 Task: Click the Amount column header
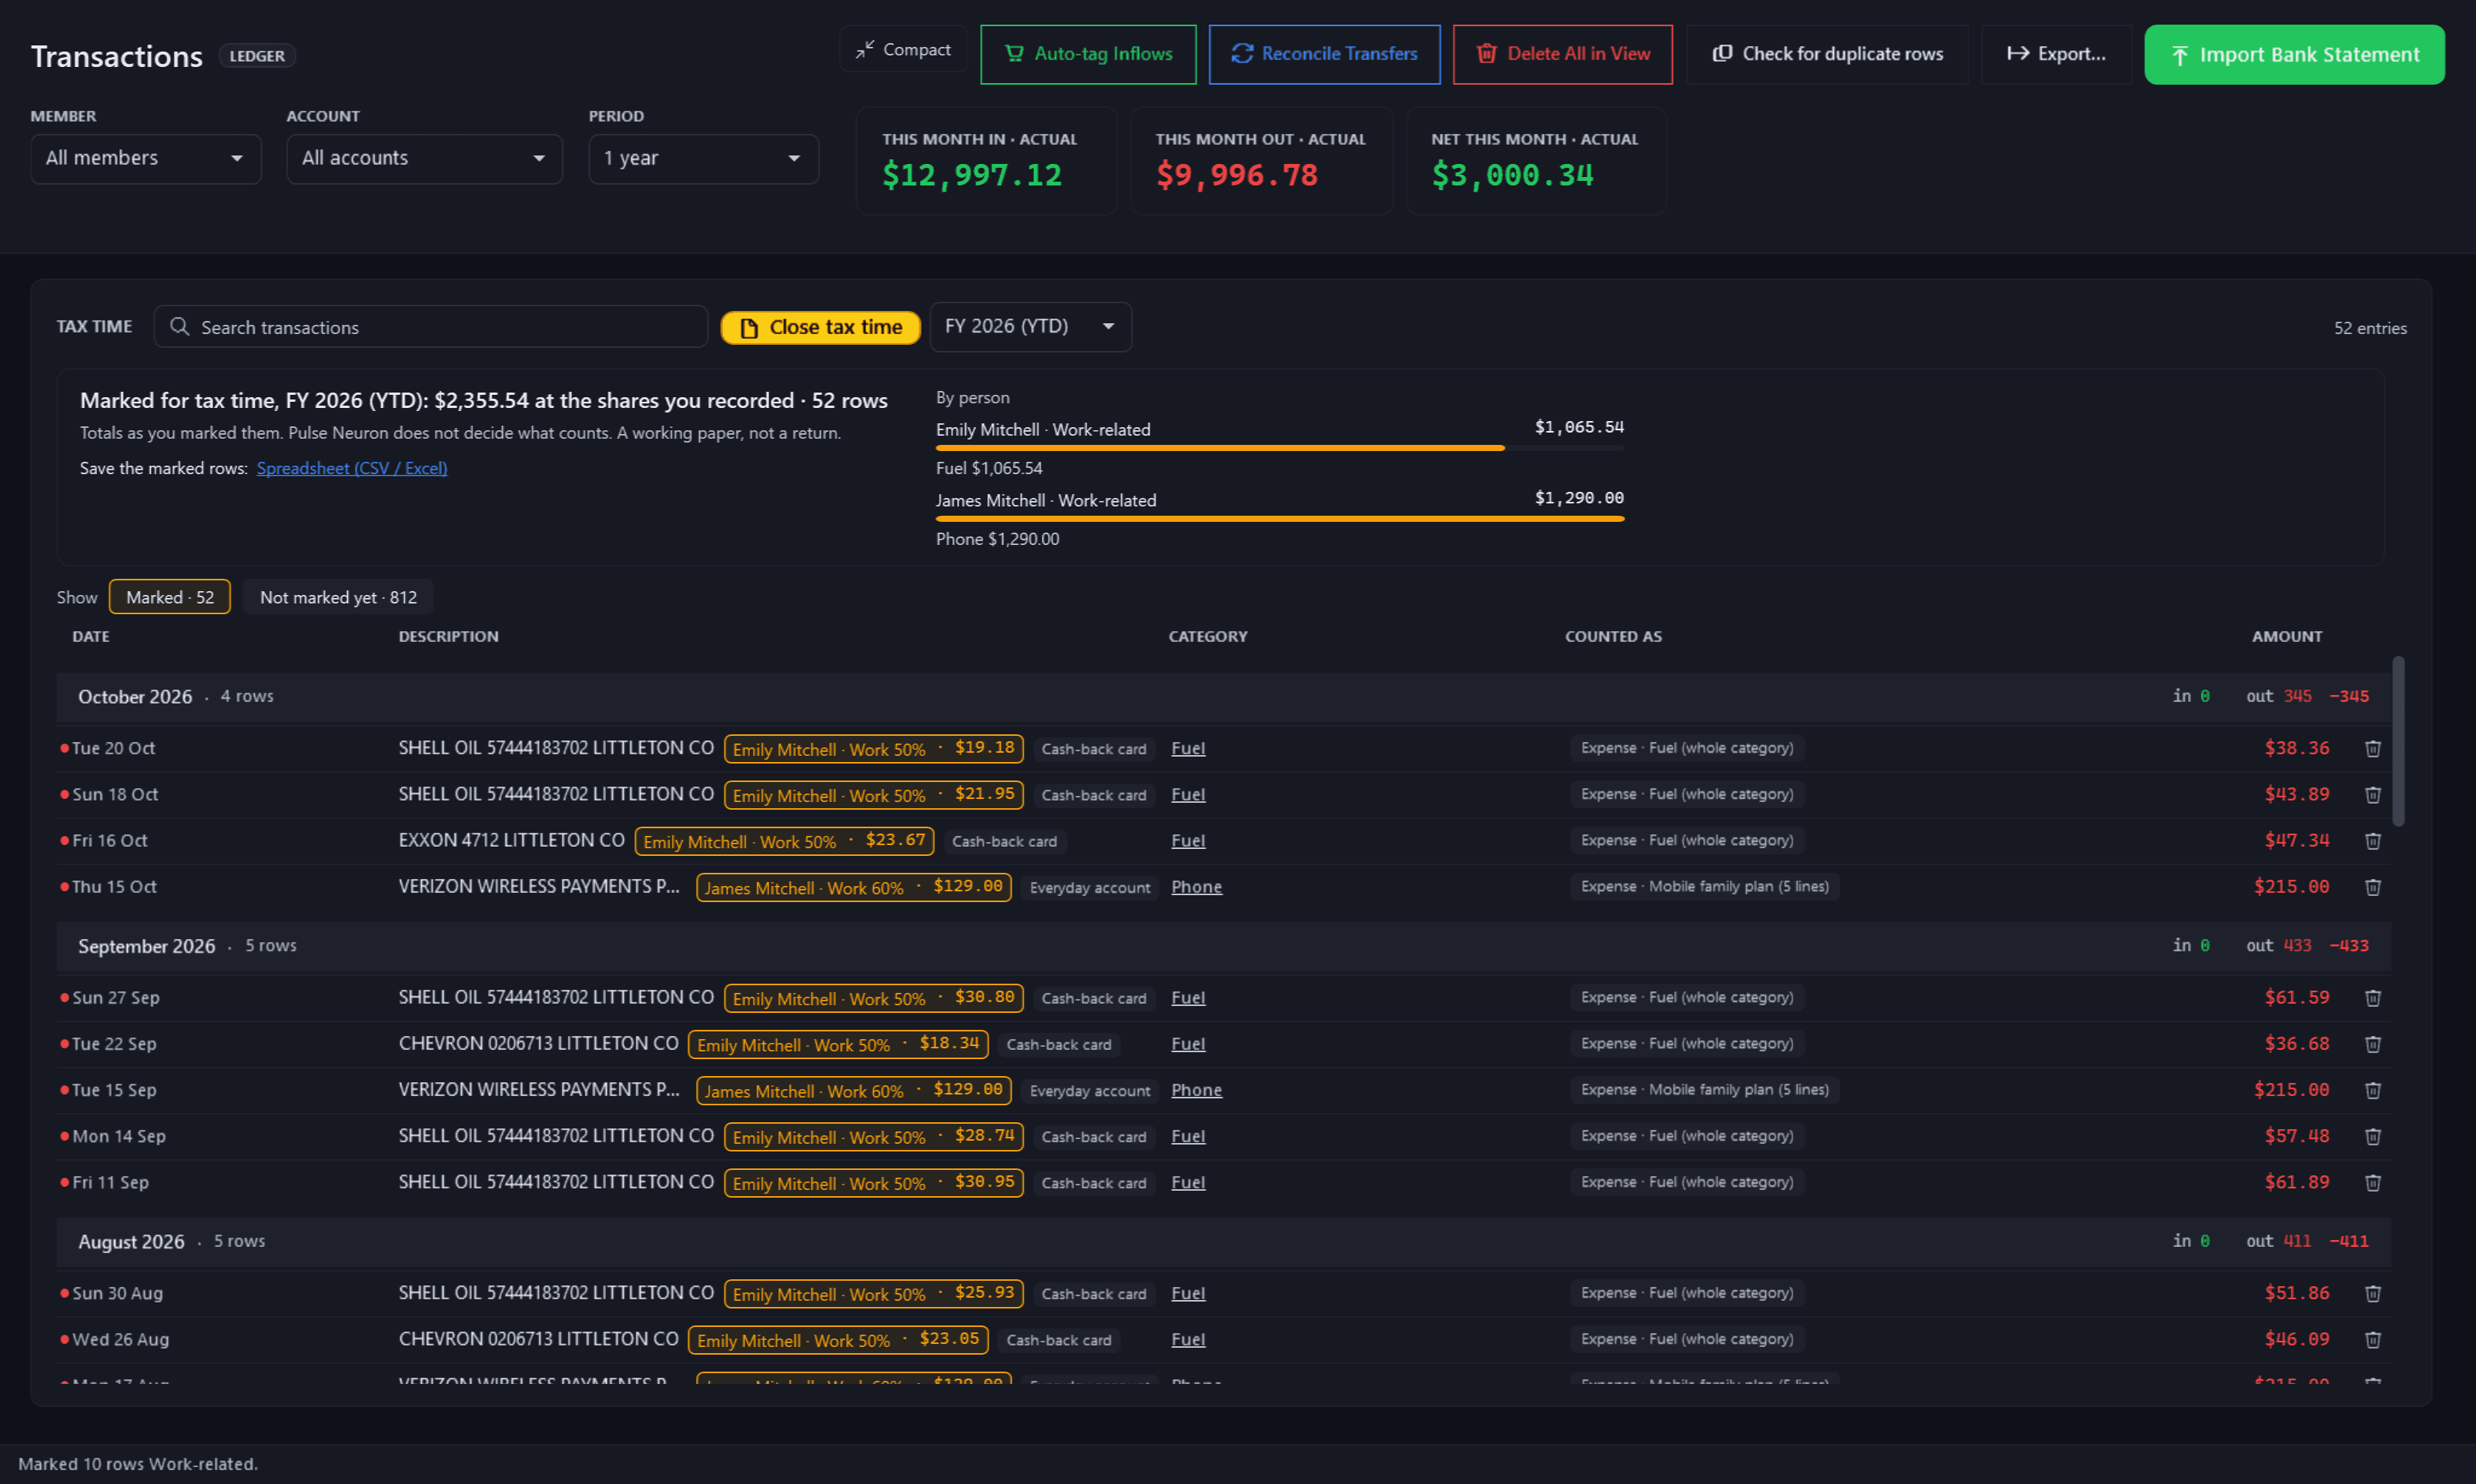(x=2286, y=636)
